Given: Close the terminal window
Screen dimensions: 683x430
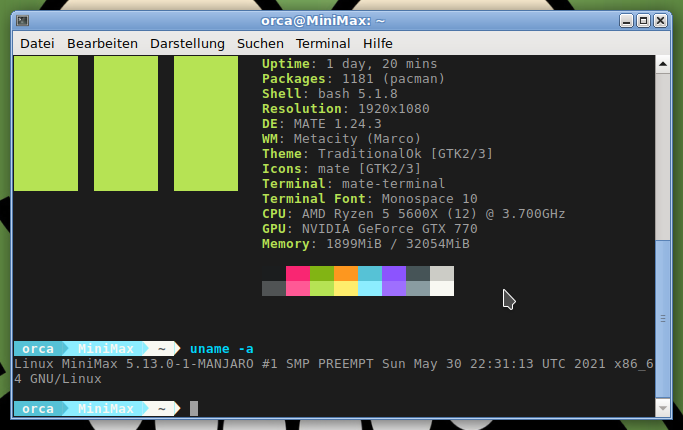Looking at the screenshot, I should coord(660,20).
